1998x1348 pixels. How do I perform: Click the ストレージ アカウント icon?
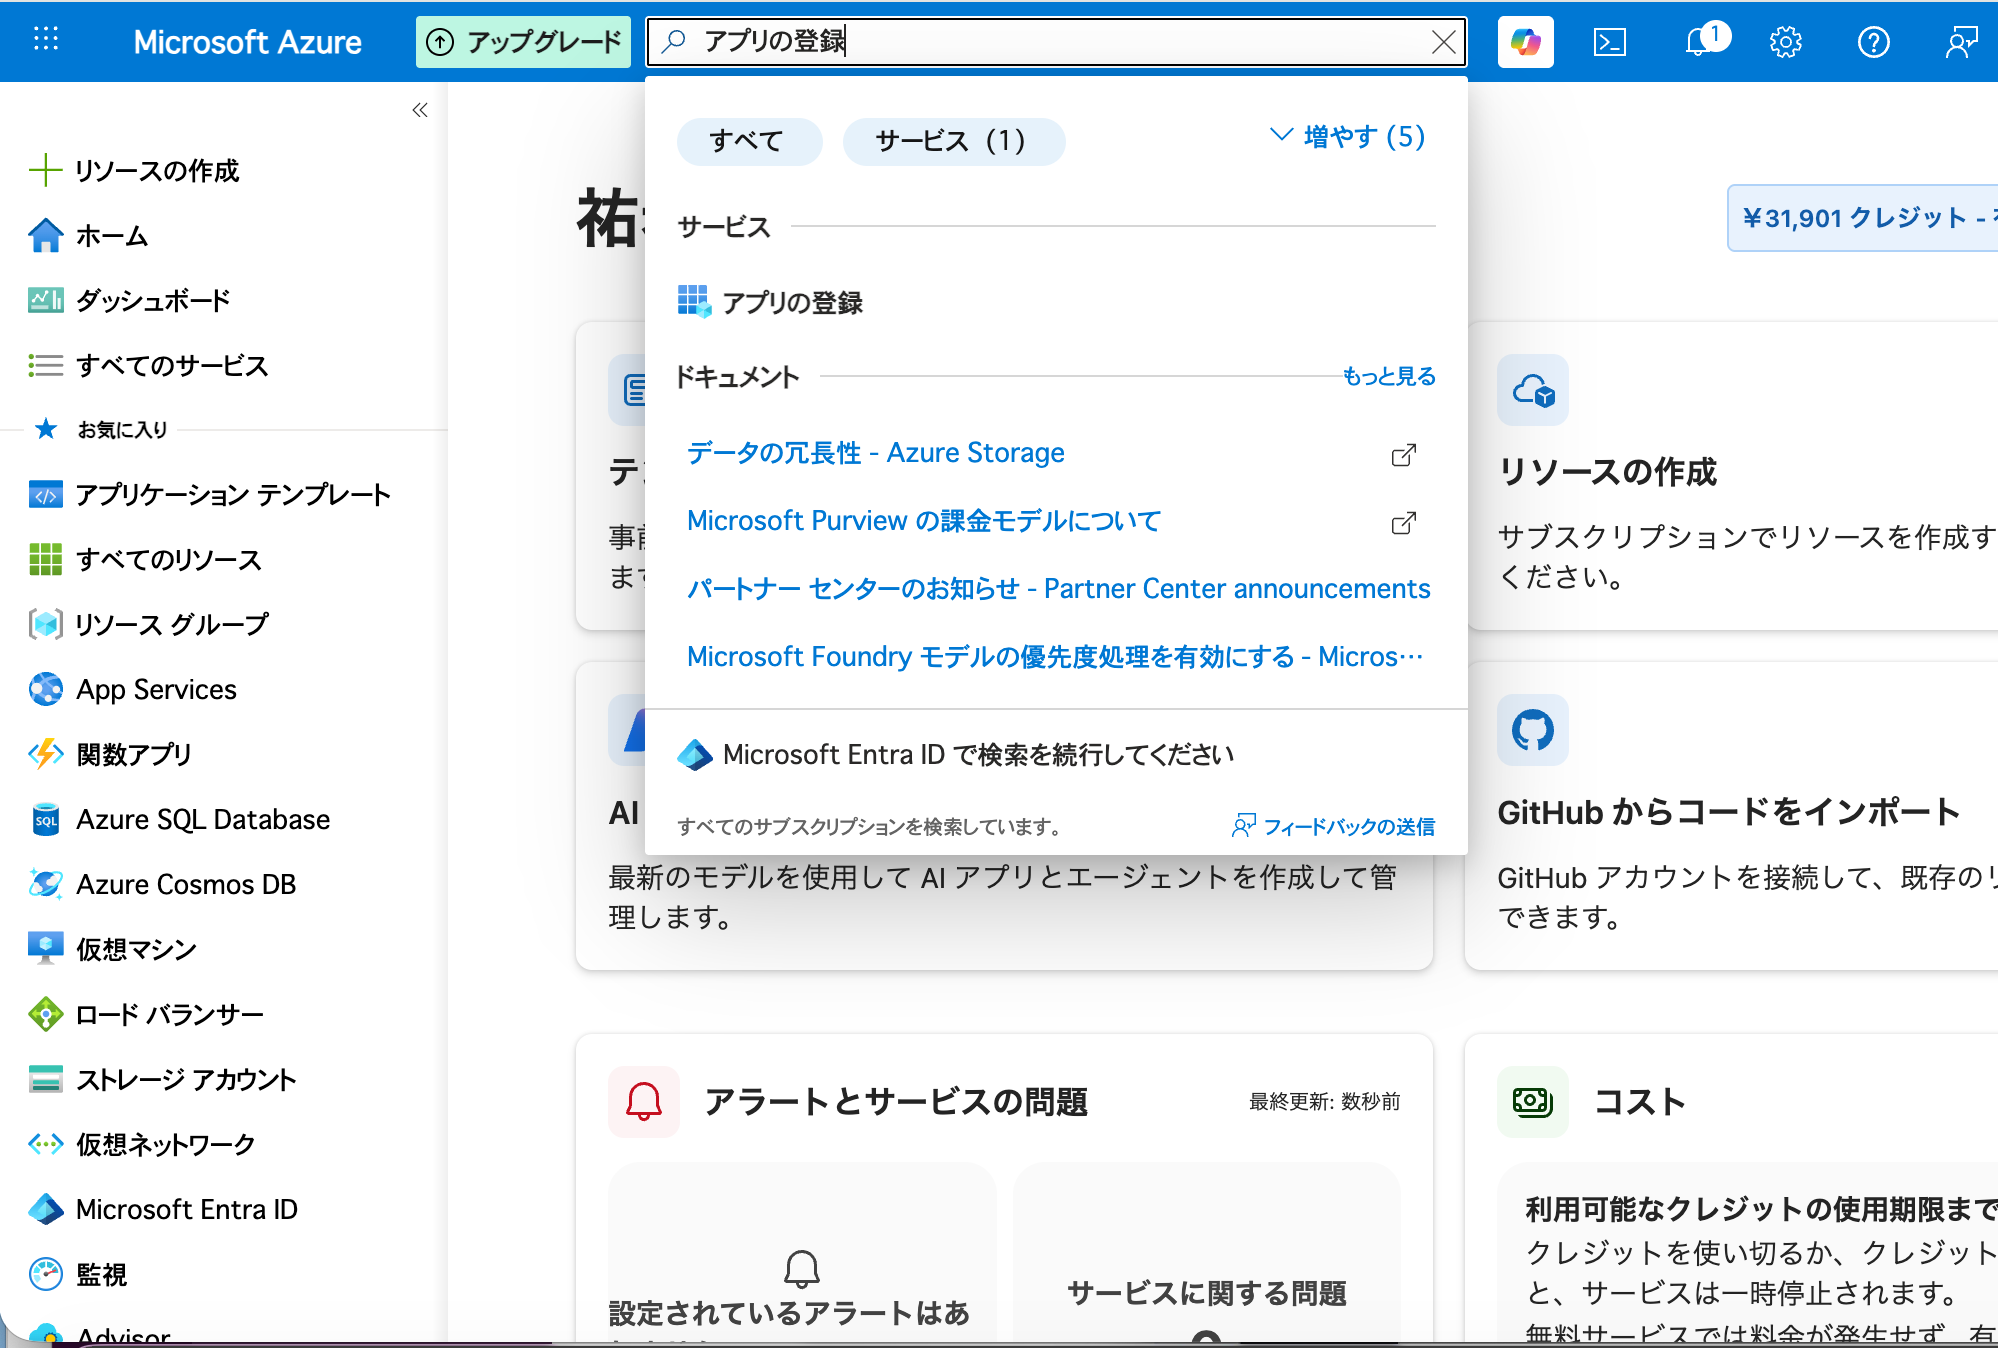46,1079
